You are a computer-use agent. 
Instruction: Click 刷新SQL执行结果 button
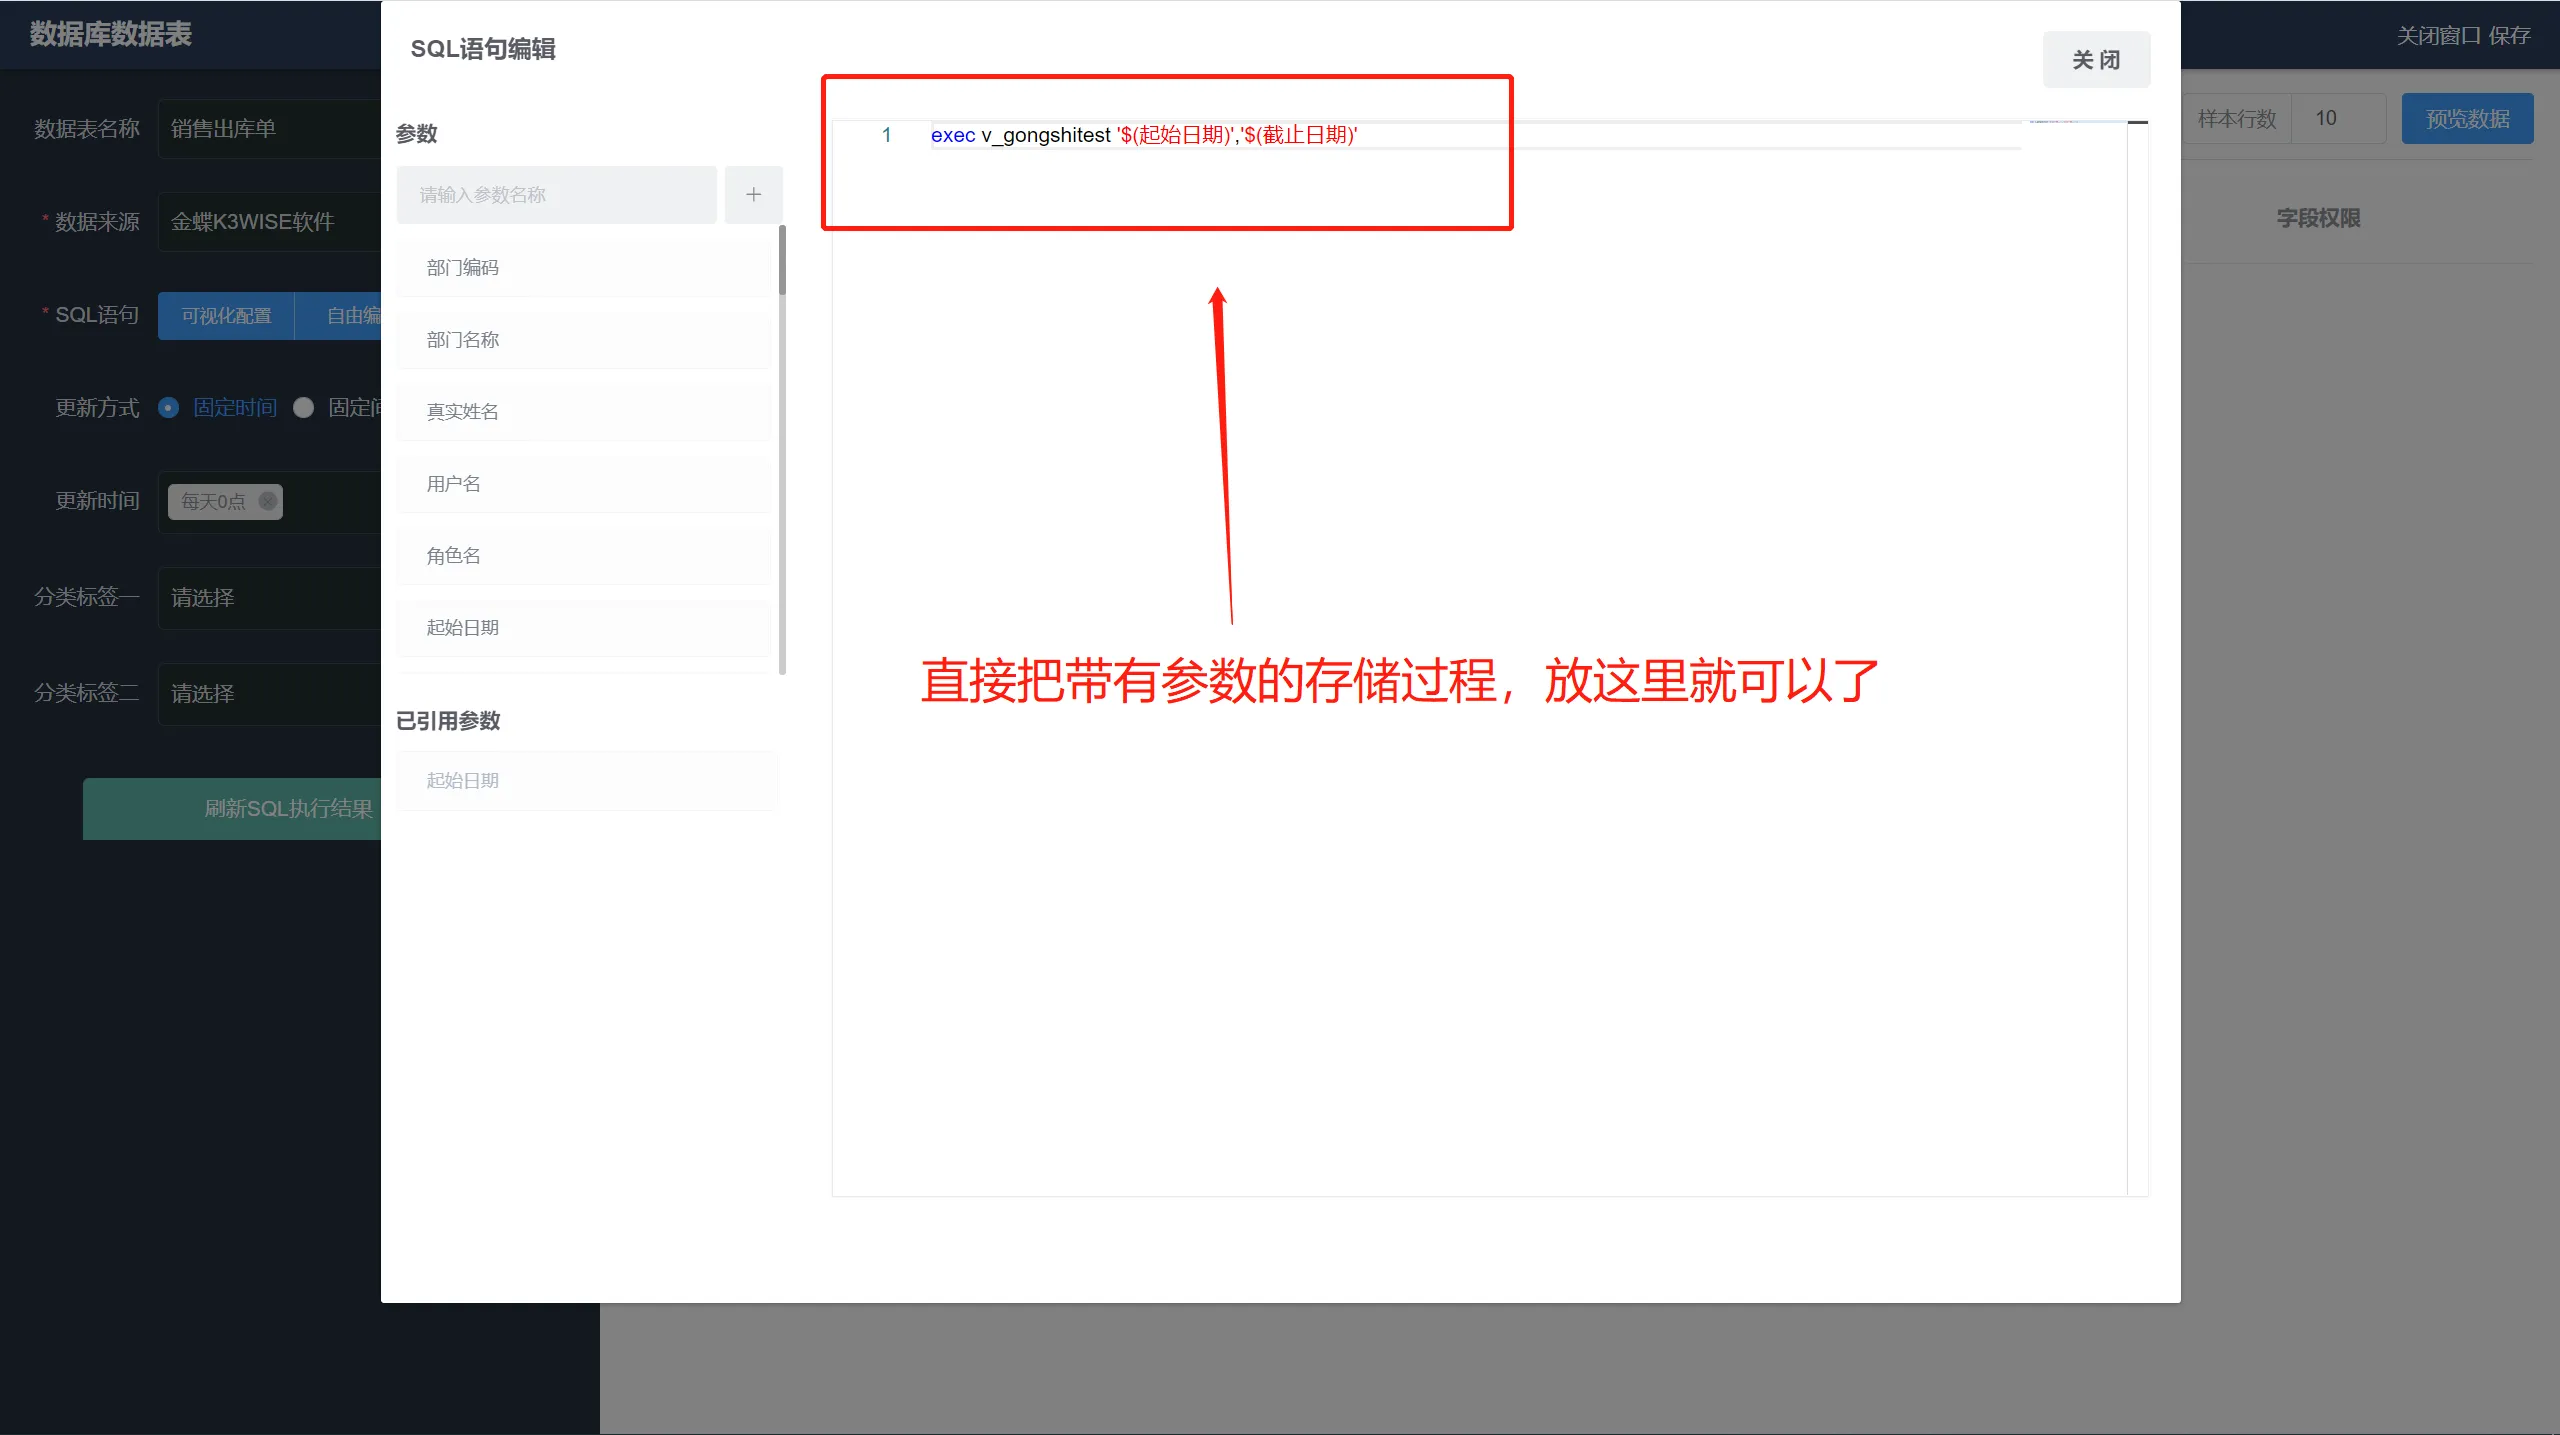click(x=232, y=809)
